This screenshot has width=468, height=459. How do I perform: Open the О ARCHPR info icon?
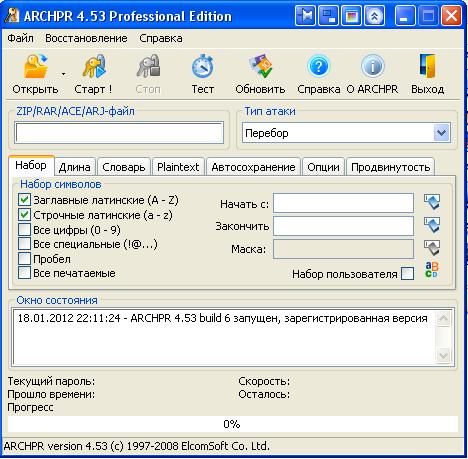click(373, 66)
